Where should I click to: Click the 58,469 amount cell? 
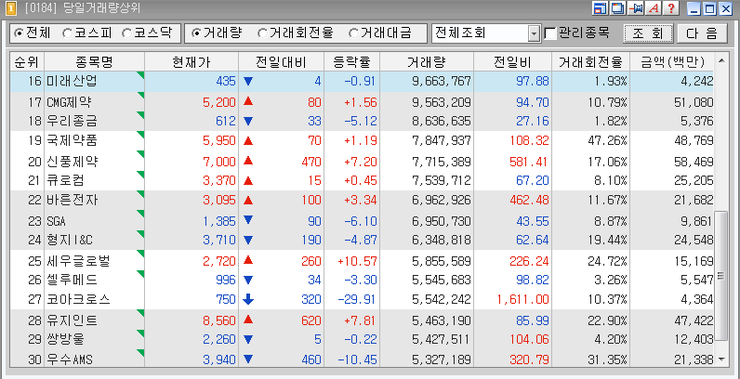(694, 162)
